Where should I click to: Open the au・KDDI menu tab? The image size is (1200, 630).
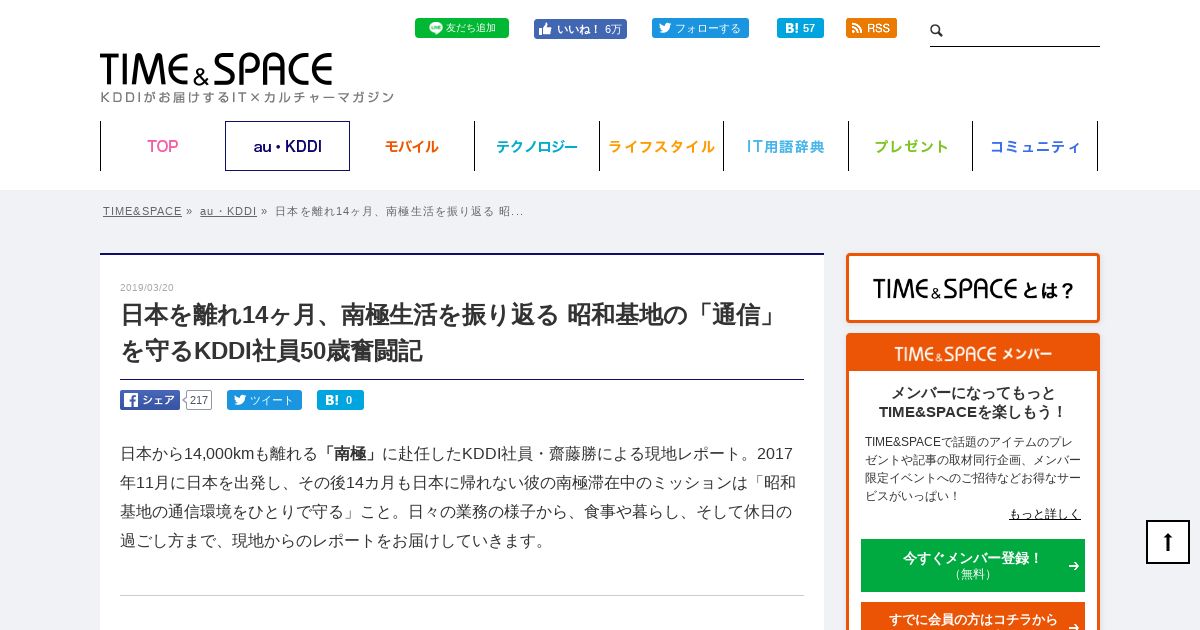[287, 146]
